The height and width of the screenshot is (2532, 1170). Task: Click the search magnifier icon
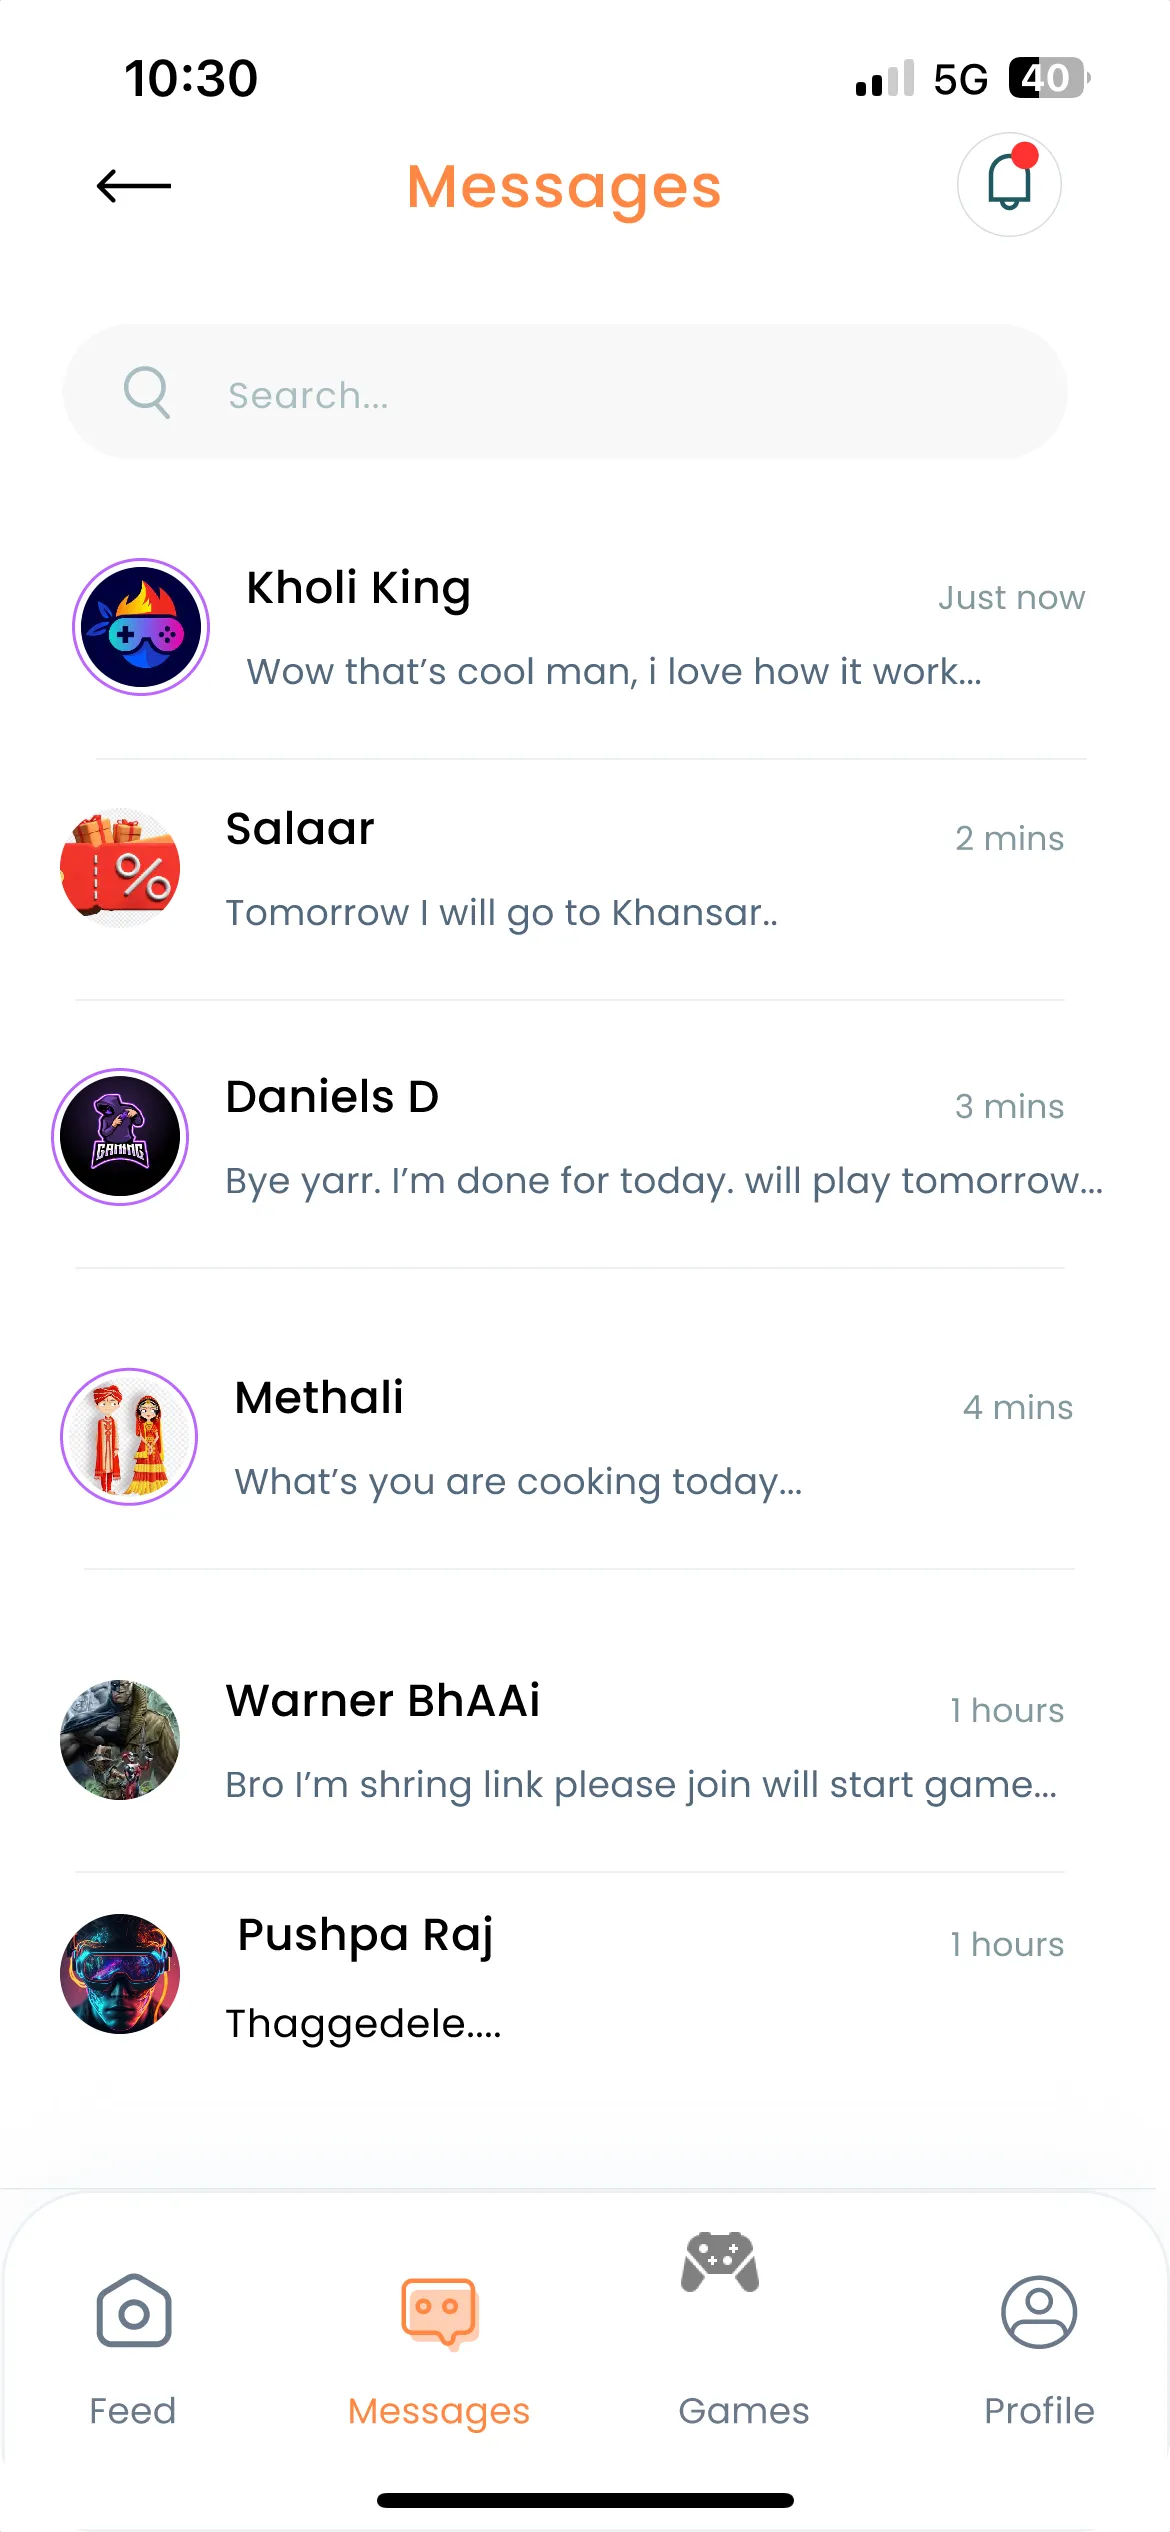(x=147, y=392)
